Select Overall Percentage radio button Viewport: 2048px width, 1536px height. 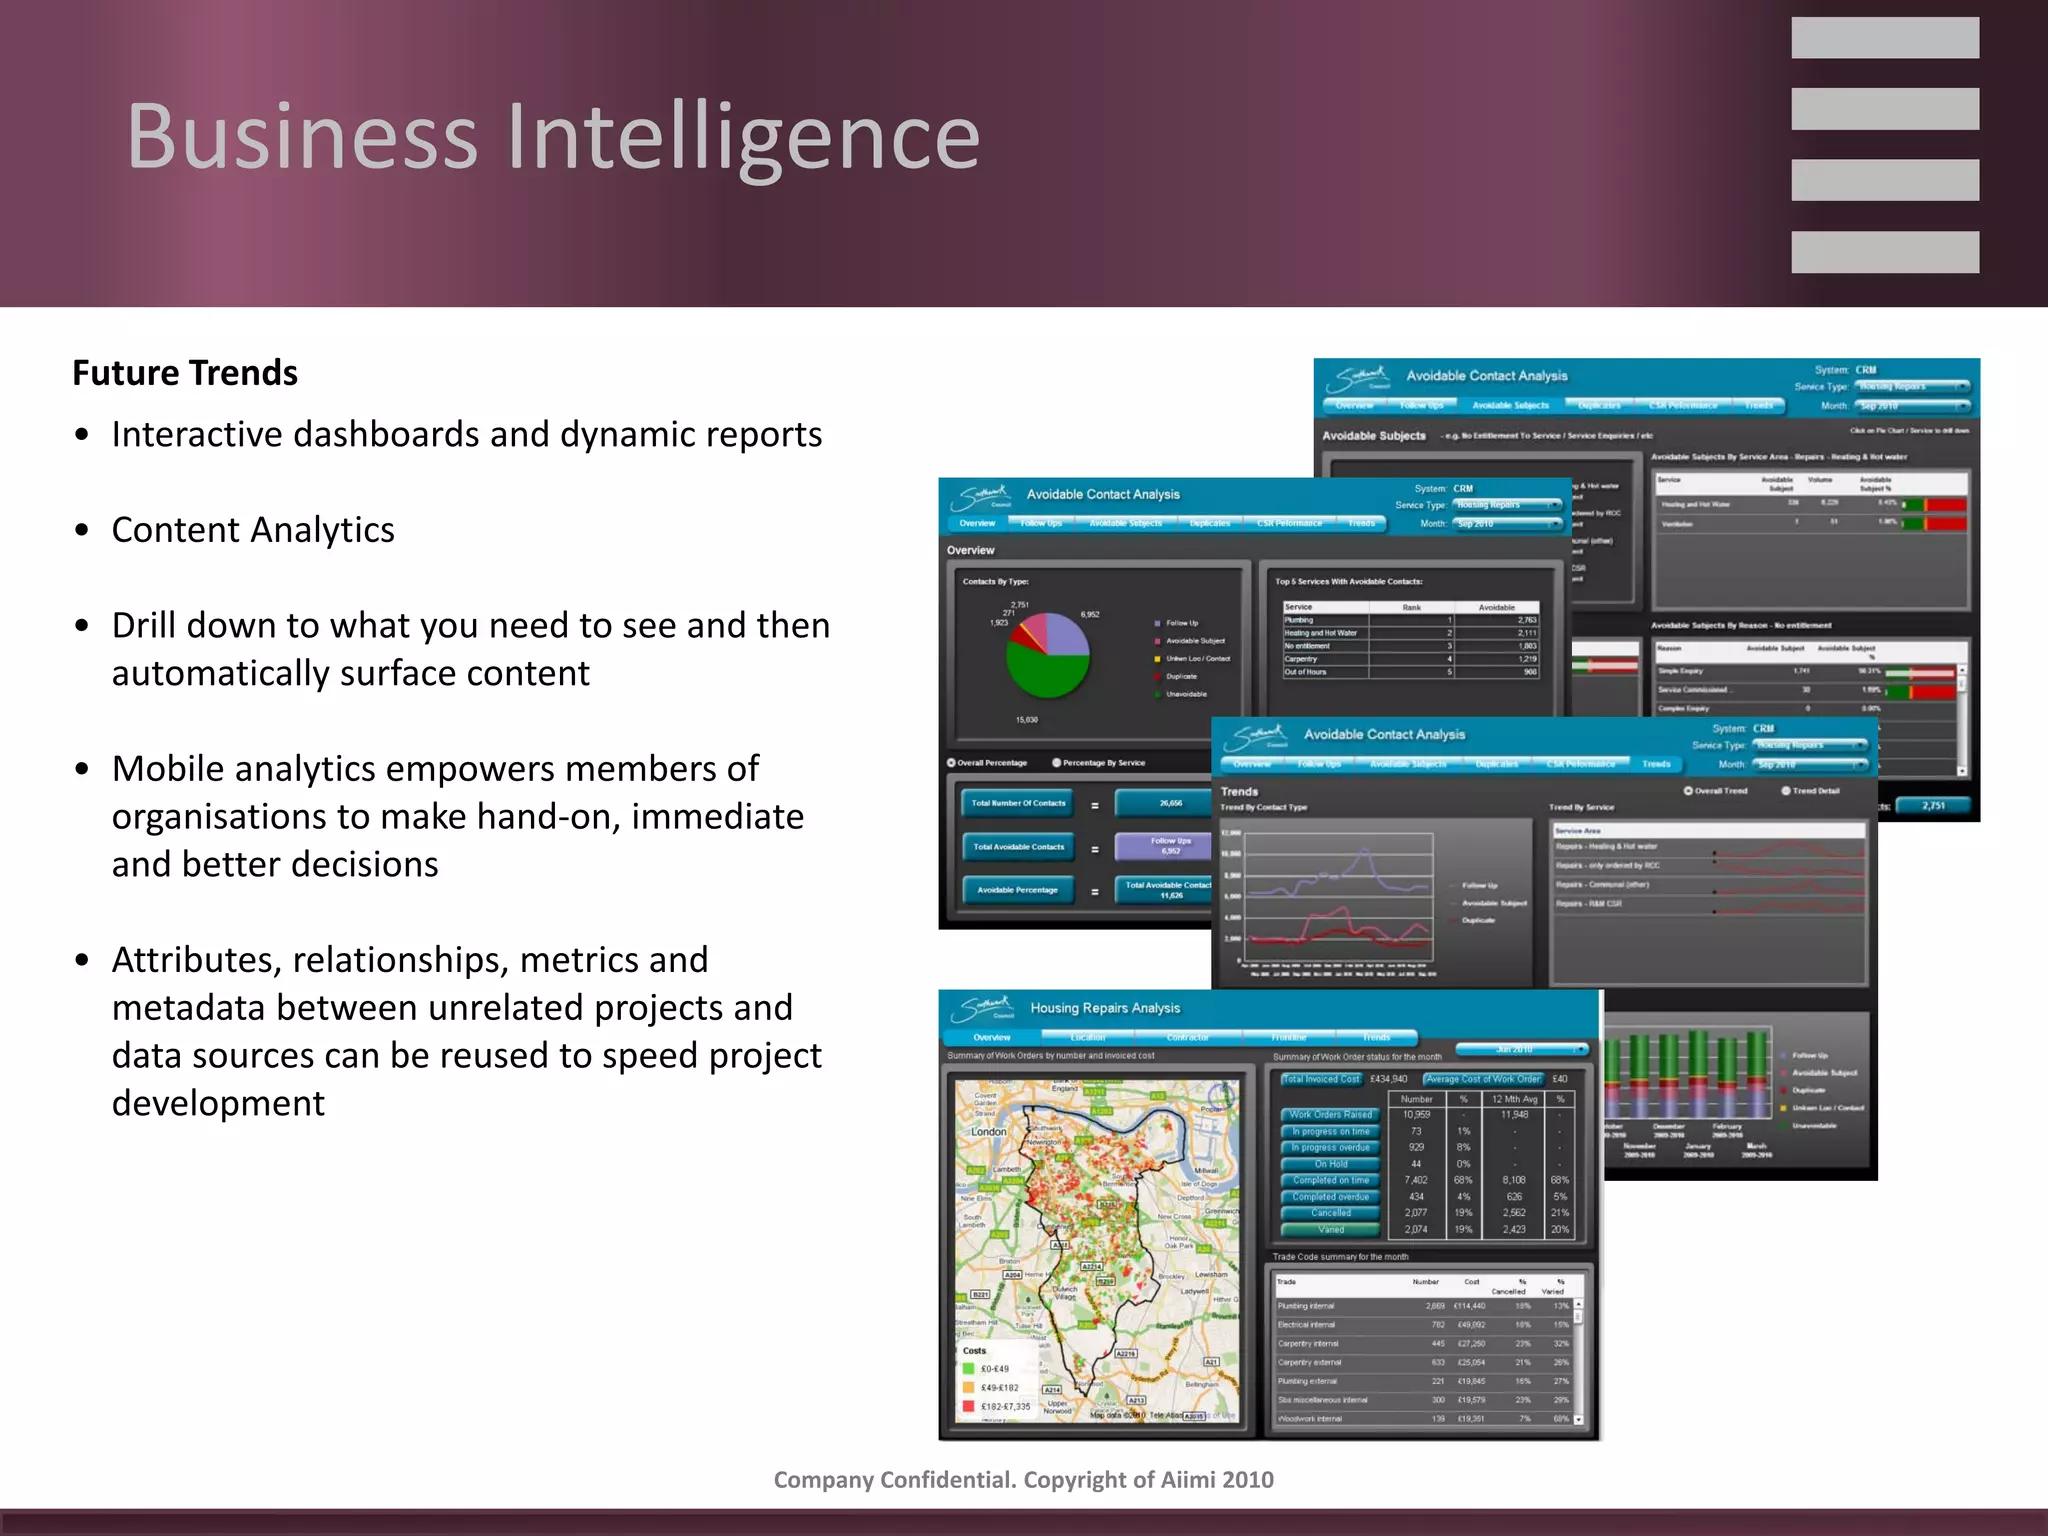pos(951,763)
